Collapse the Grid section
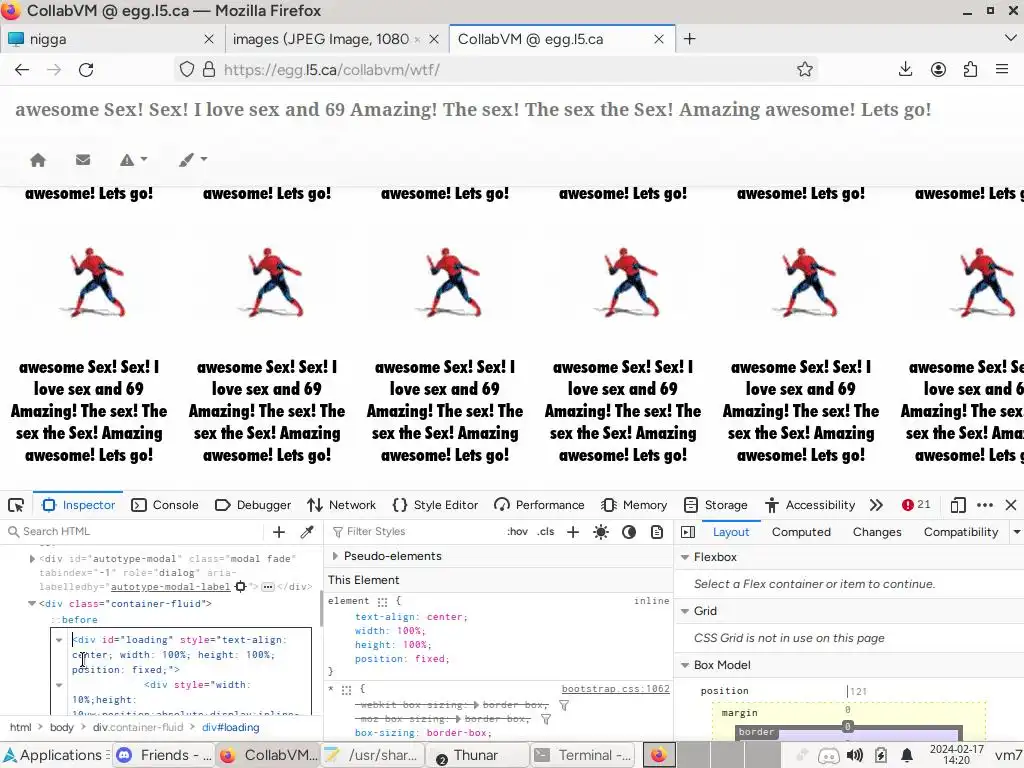 pos(685,611)
